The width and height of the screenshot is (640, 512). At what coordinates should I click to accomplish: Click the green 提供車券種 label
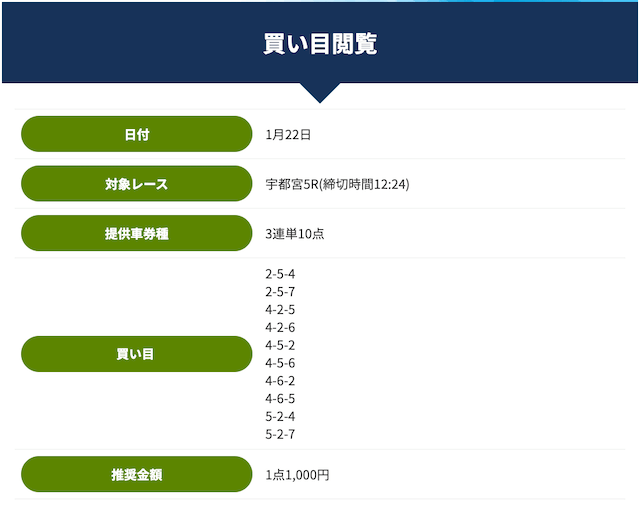click(x=136, y=234)
